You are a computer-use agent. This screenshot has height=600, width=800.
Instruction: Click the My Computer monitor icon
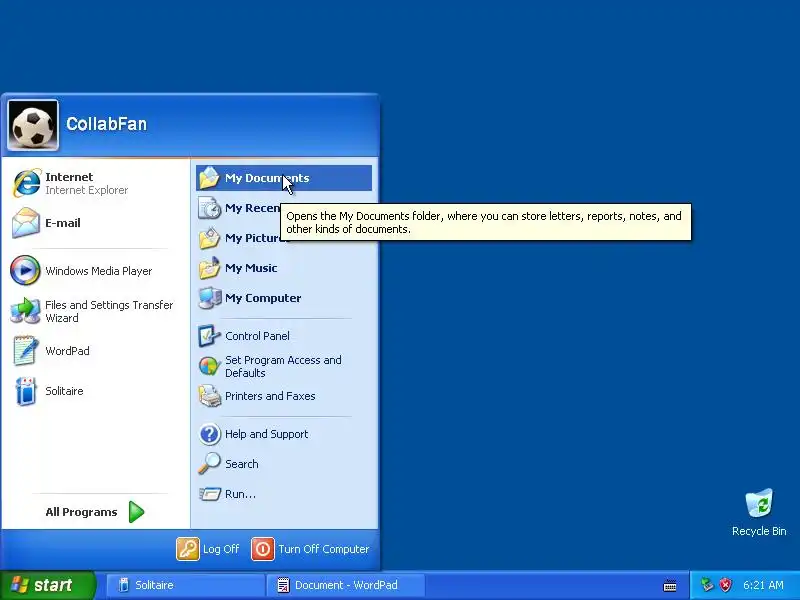click(x=209, y=298)
